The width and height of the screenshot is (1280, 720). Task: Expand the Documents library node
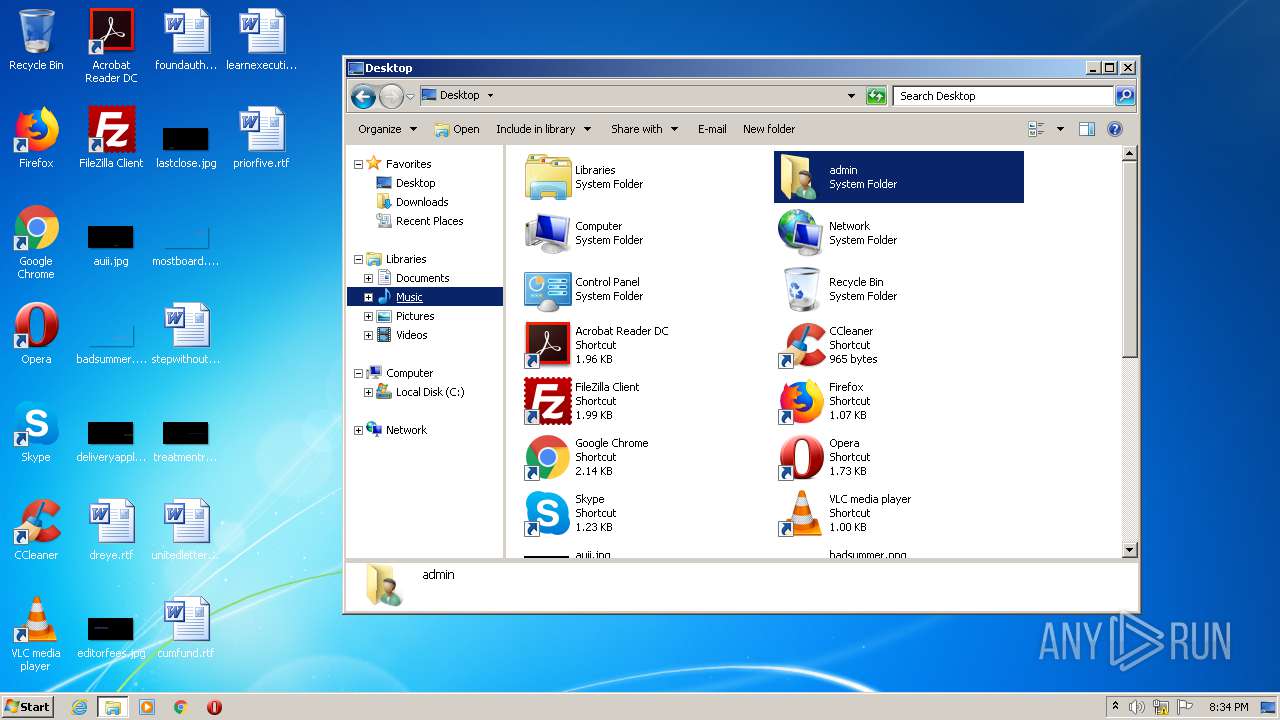click(x=368, y=278)
